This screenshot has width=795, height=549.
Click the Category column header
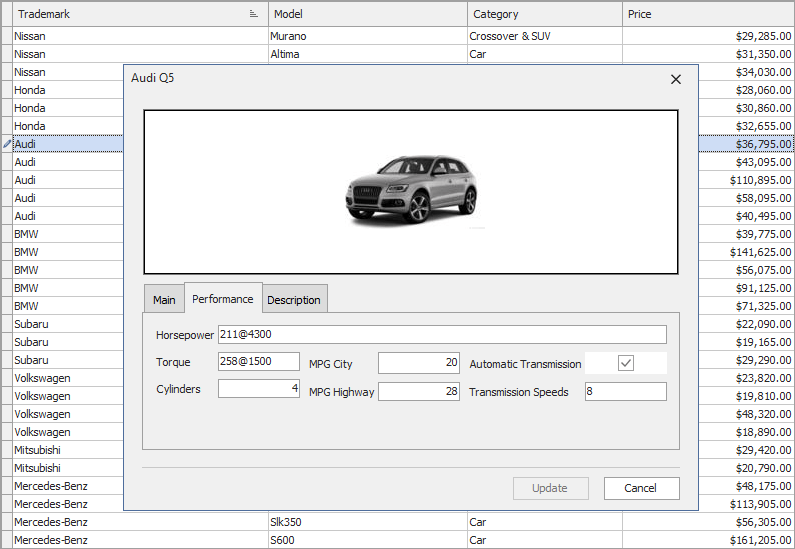[544, 14]
